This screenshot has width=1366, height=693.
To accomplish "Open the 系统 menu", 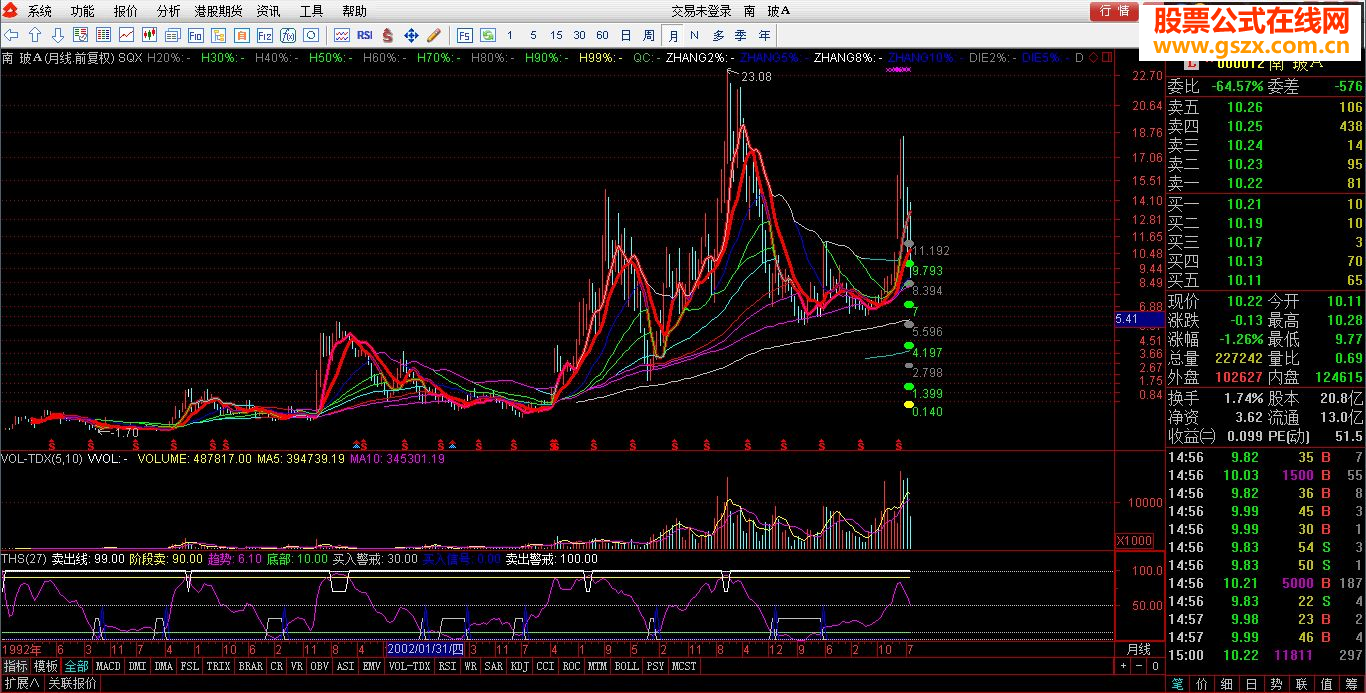I will 40,11.
